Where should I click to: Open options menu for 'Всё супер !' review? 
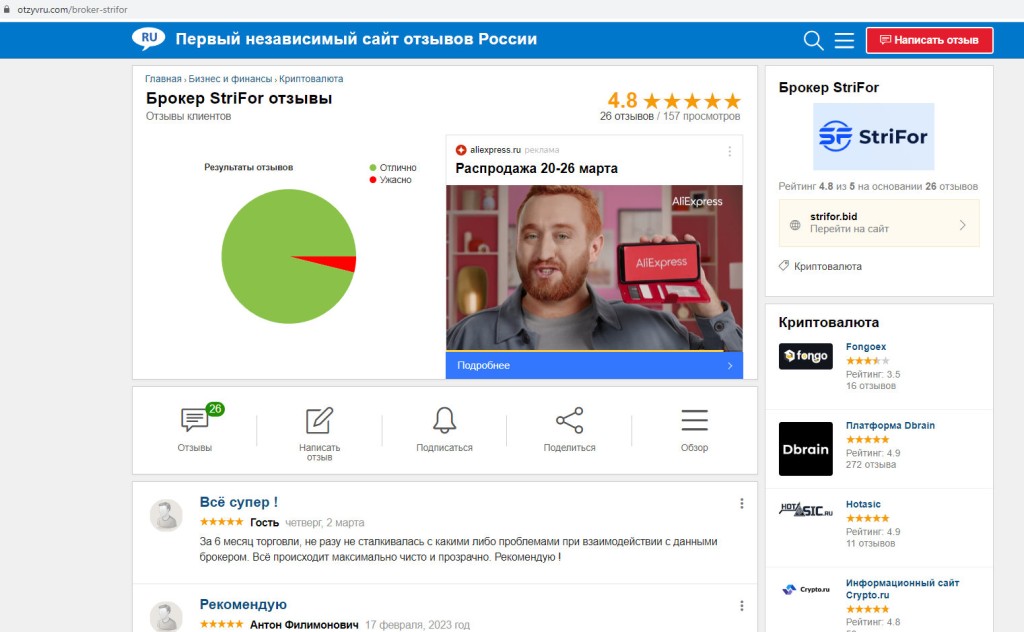741,503
